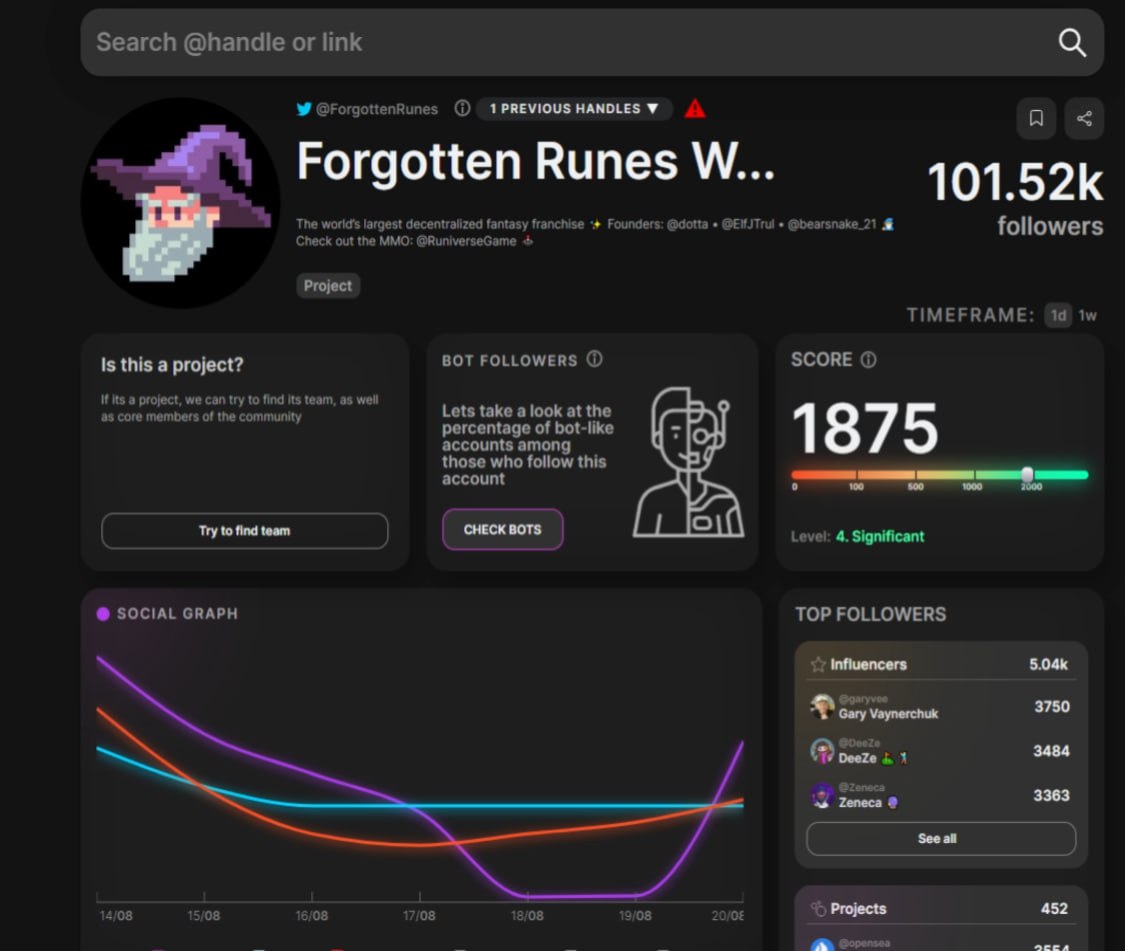The height and width of the screenshot is (951, 1125).
Task: Expand the 1 Previous Handles dropdown
Action: (x=574, y=108)
